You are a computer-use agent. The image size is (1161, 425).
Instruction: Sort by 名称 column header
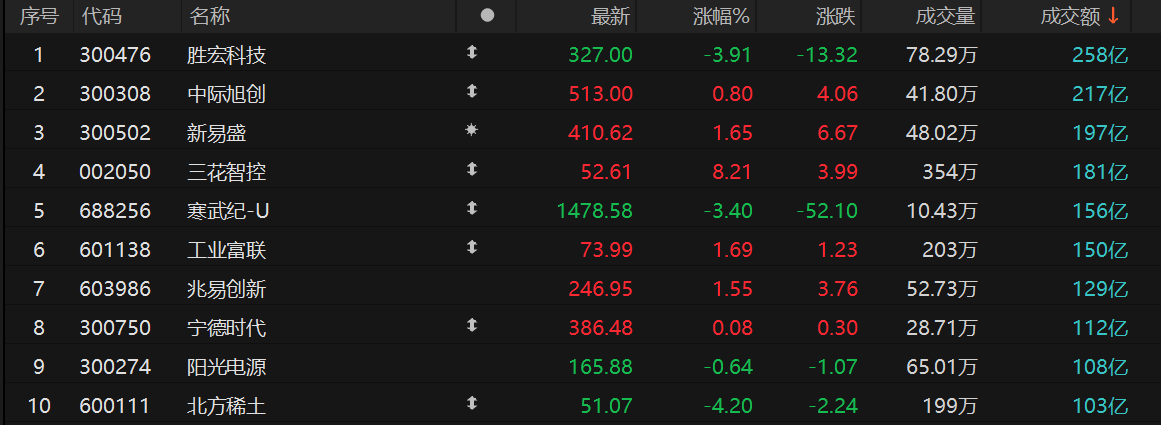coord(210,16)
